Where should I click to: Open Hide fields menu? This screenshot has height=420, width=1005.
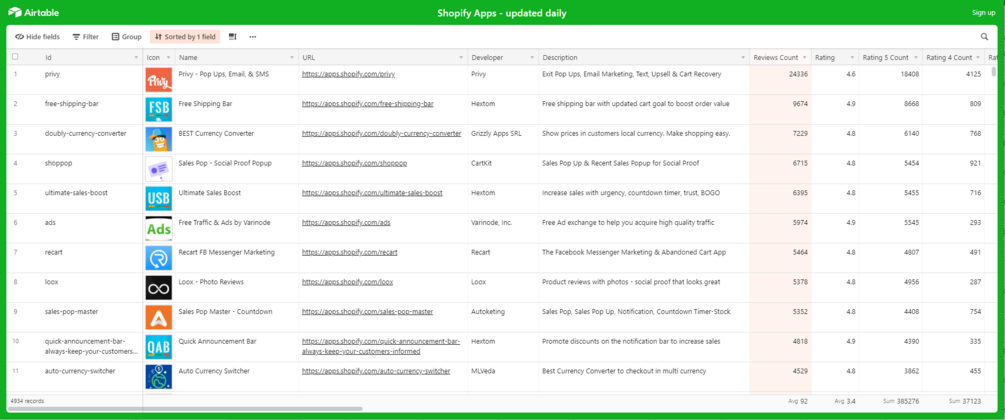click(x=37, y=37)
